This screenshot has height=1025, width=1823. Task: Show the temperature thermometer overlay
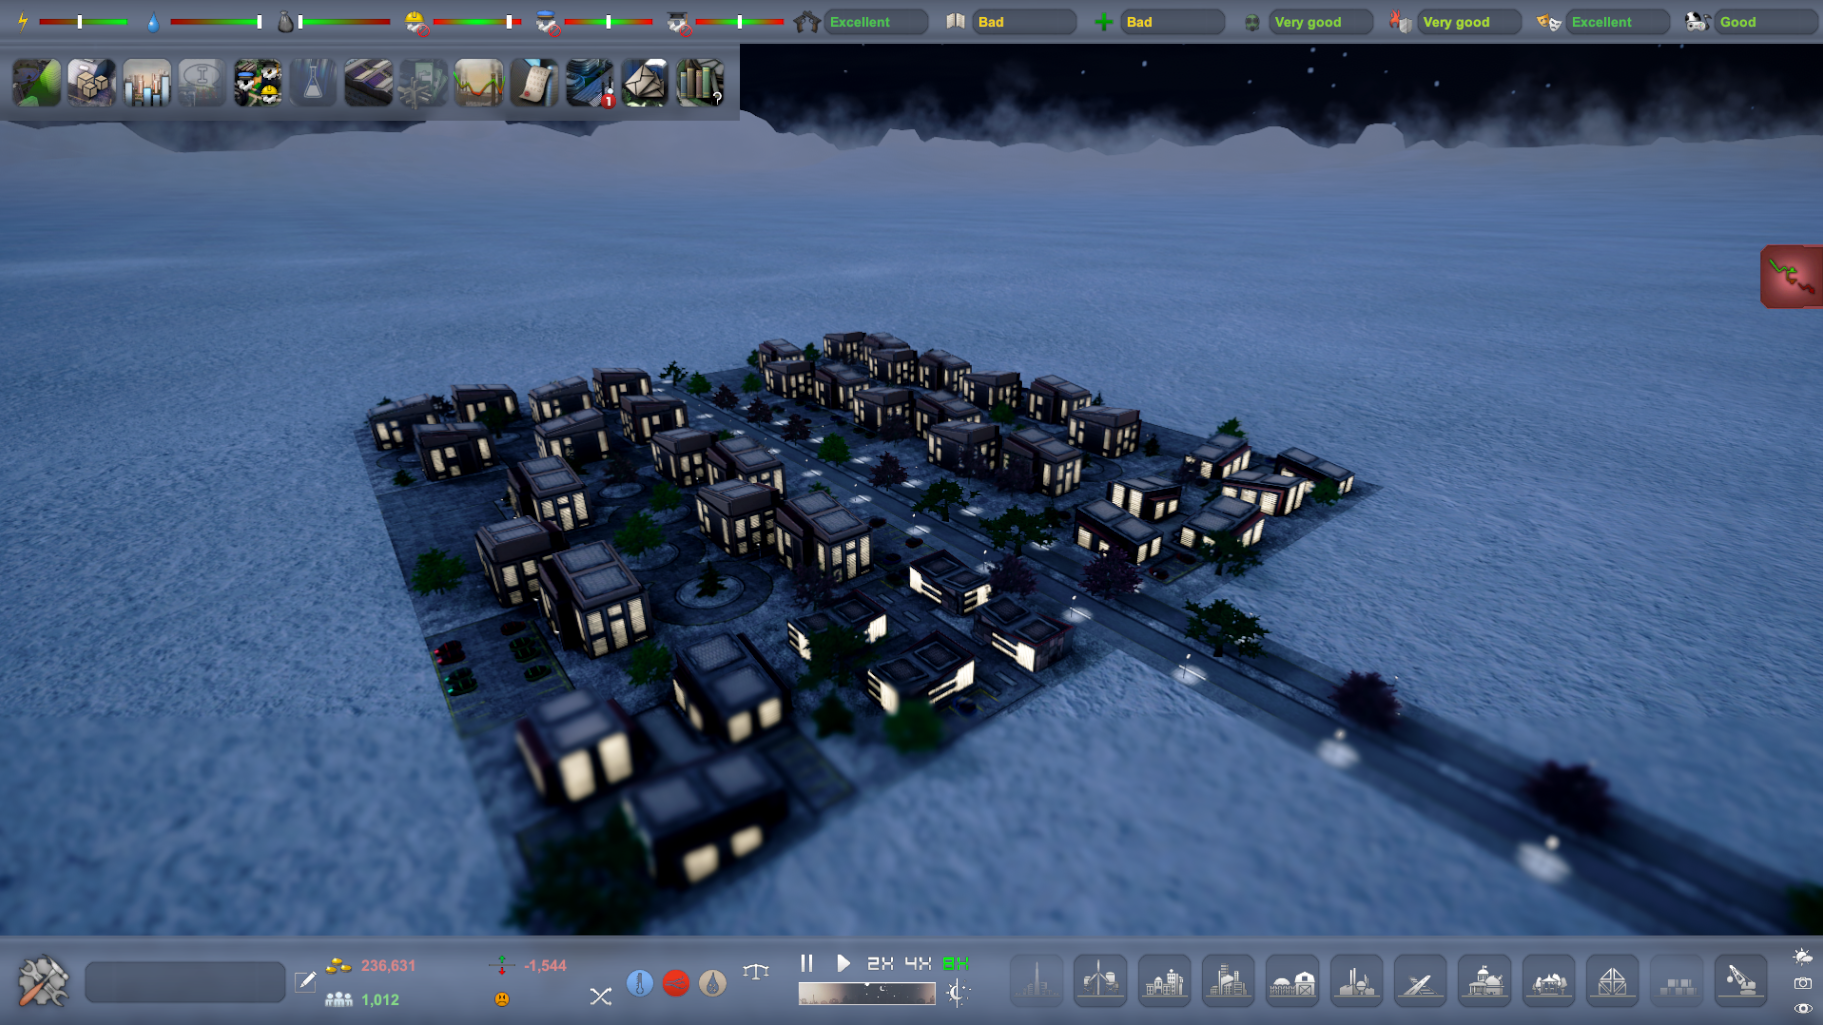640,983
